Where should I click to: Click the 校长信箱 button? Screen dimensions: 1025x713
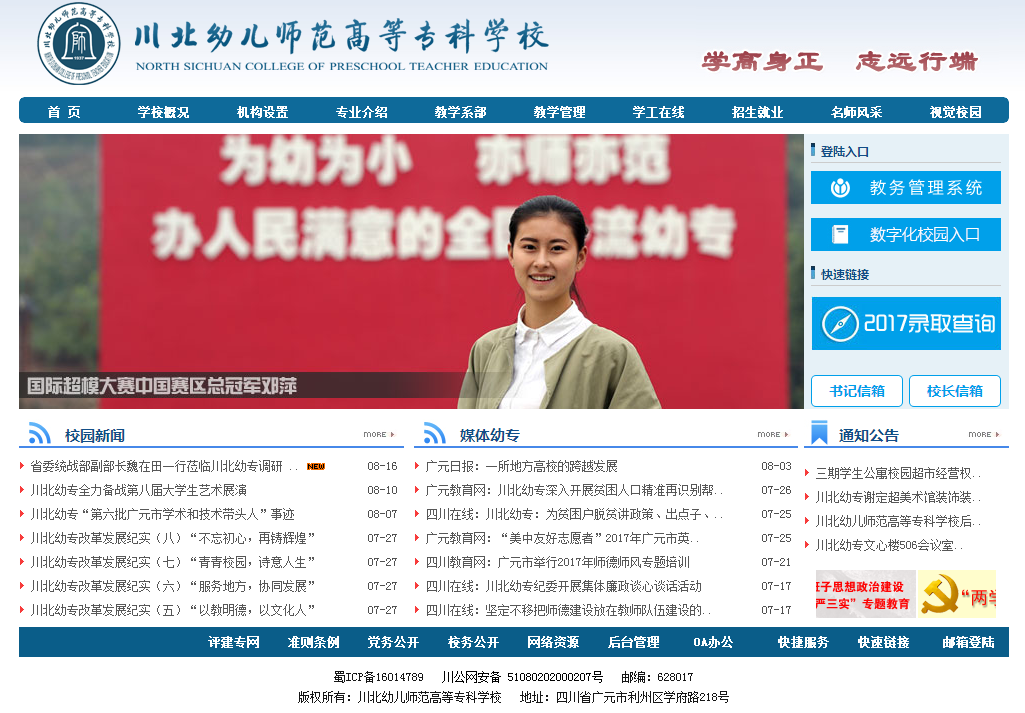954,391
